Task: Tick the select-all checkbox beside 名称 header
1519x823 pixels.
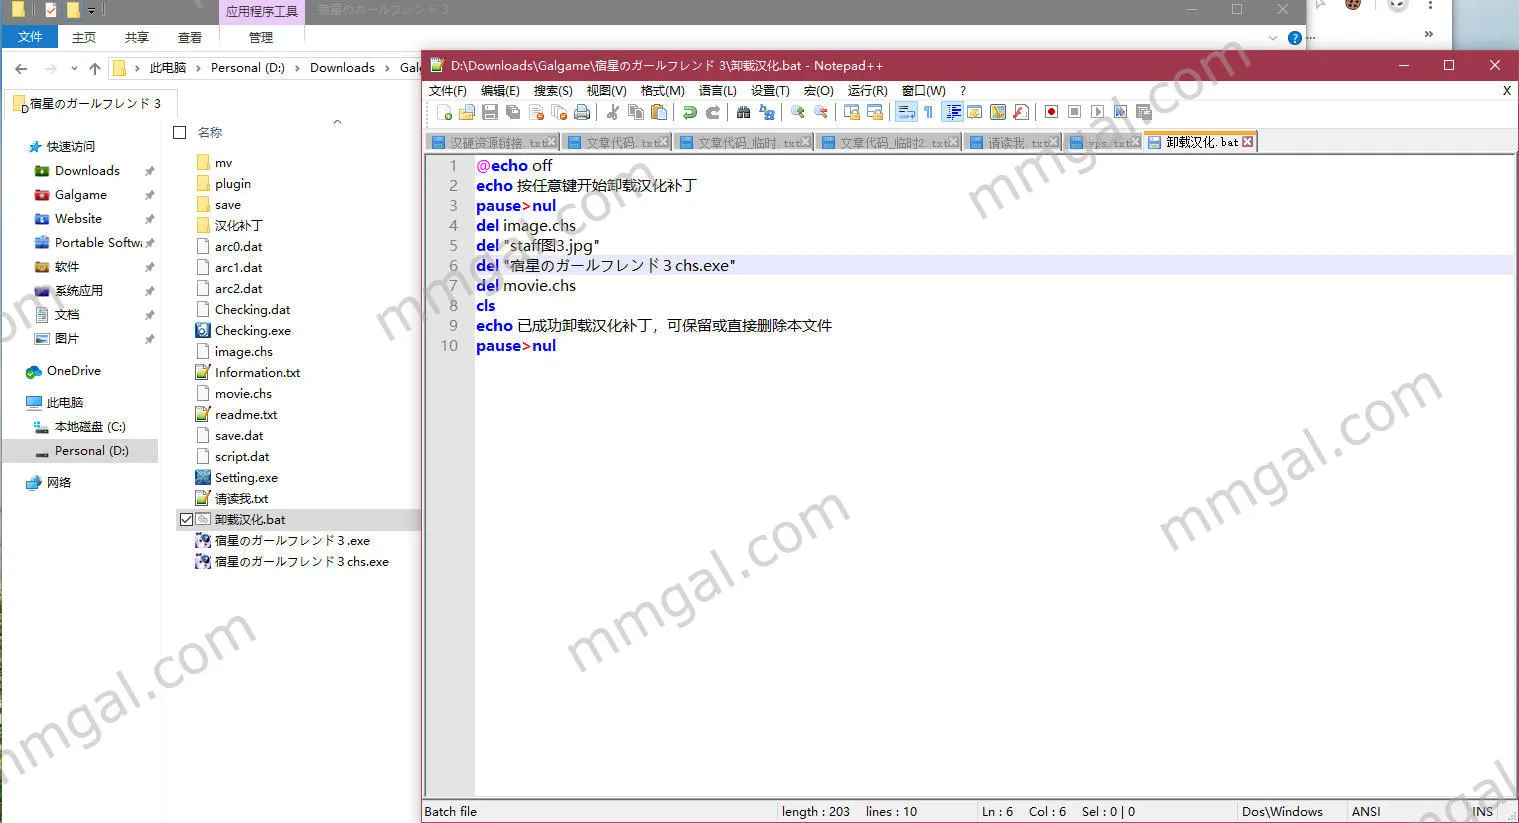Action: click(180, 132)
